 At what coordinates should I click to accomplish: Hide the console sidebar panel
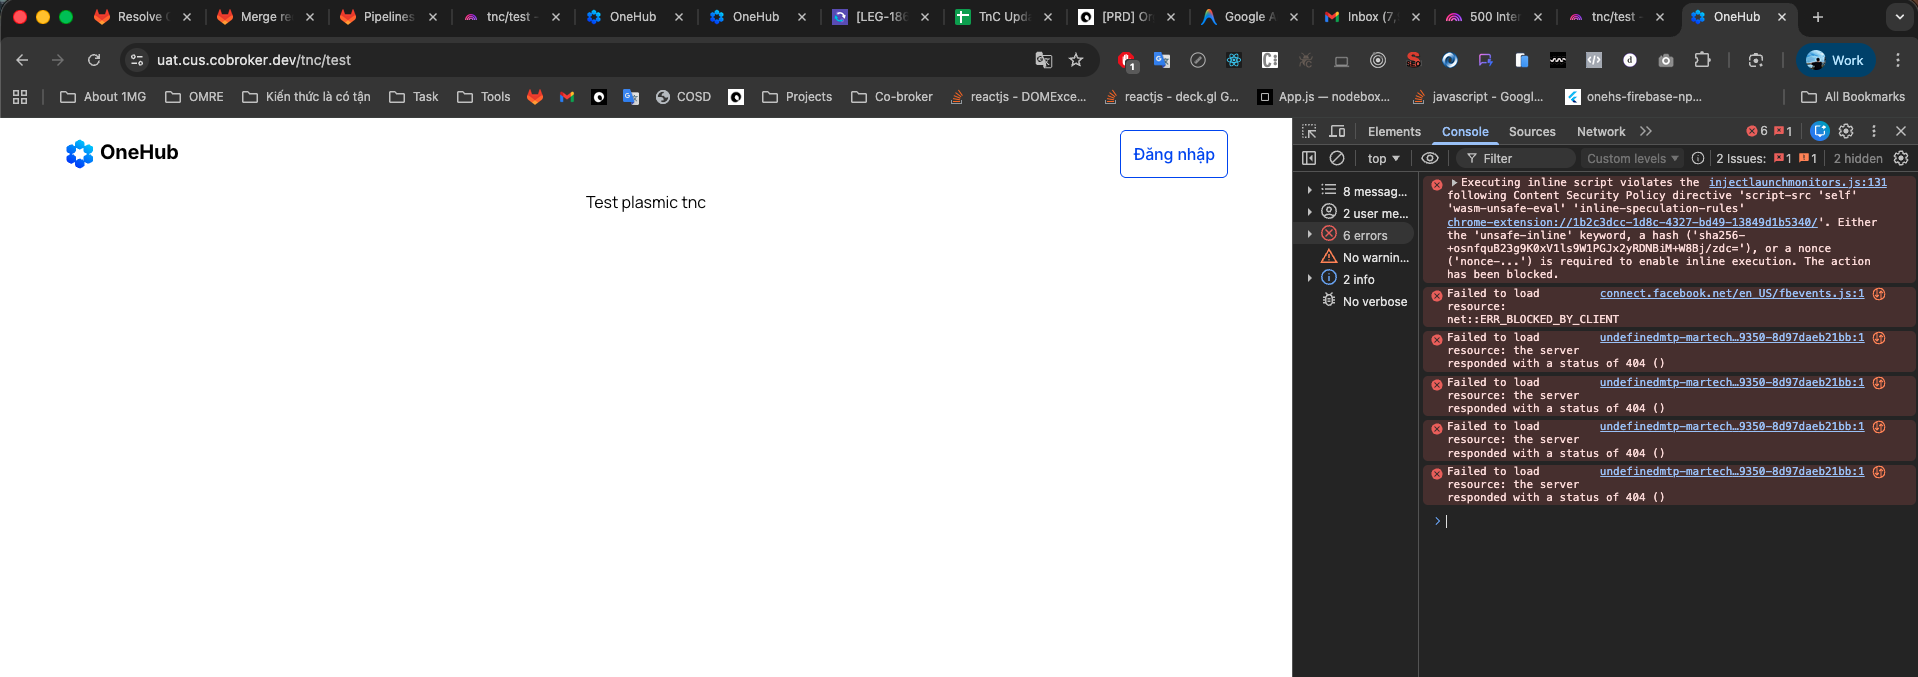(1309, 158)
